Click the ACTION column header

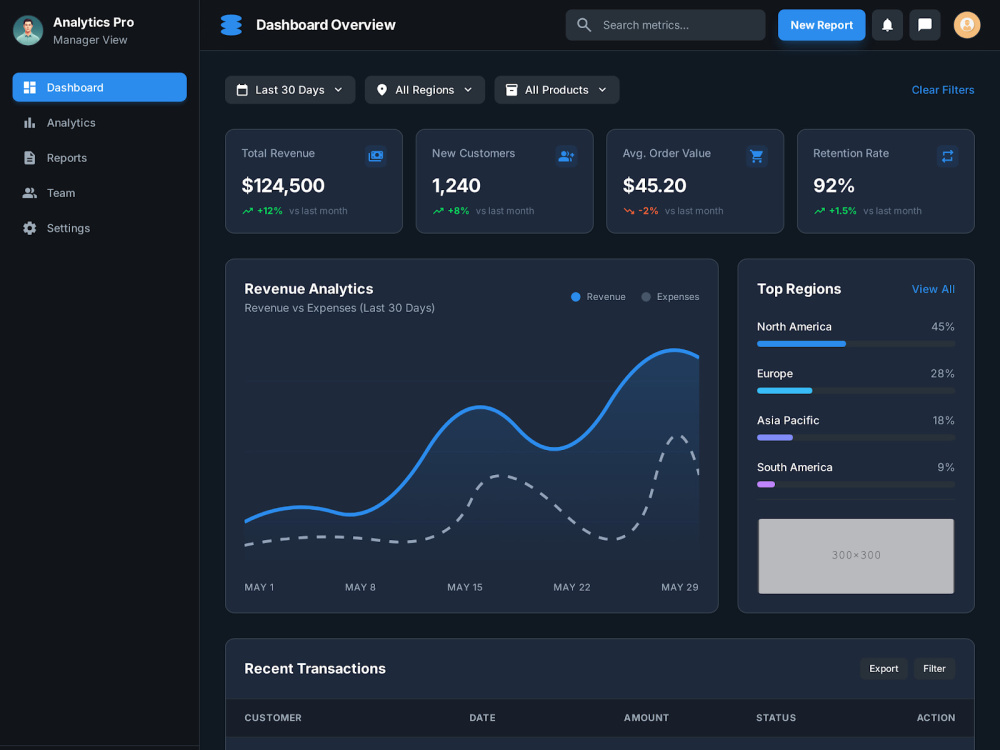[936, 717]
